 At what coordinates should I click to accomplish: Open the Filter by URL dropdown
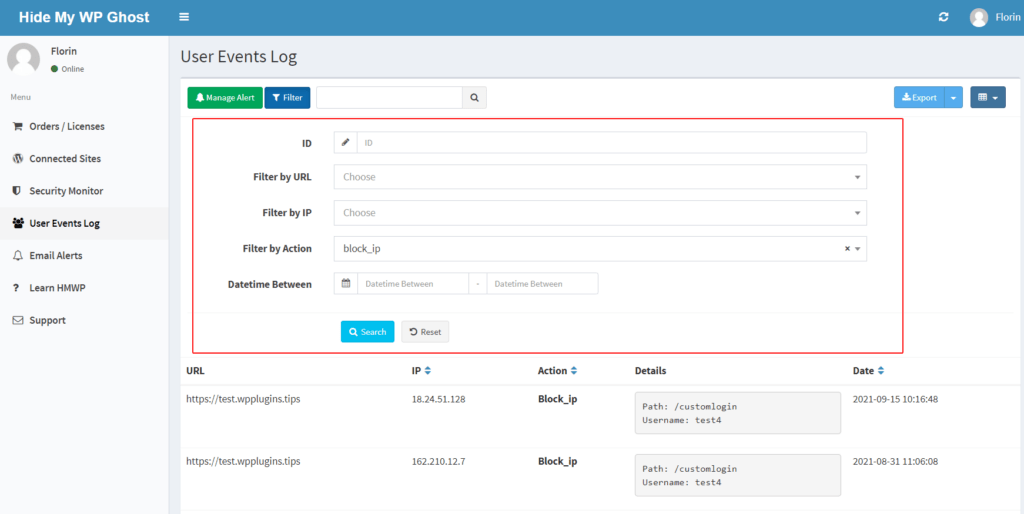coord(600,177)
